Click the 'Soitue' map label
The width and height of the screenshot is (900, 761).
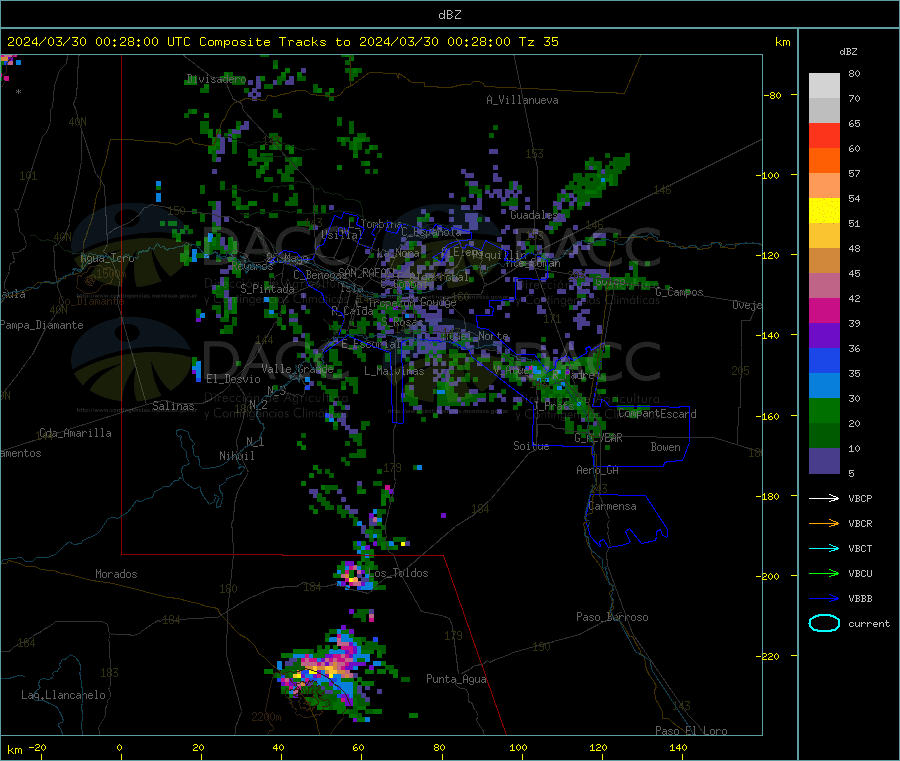tap(531, 446)
